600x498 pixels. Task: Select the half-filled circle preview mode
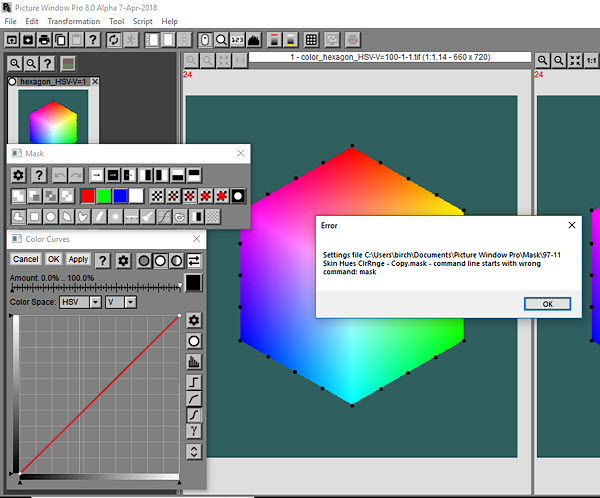pyautogui.click(x=176, y=260)
